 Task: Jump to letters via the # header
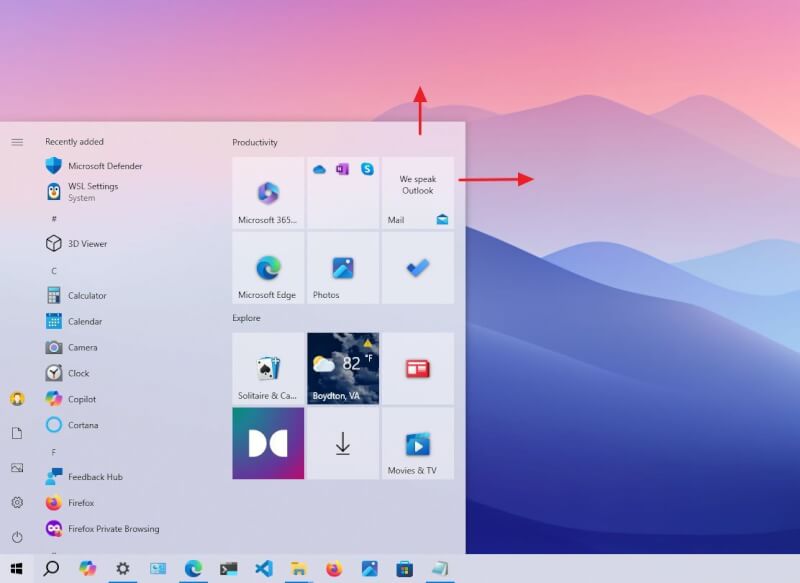tap(54, 219)
